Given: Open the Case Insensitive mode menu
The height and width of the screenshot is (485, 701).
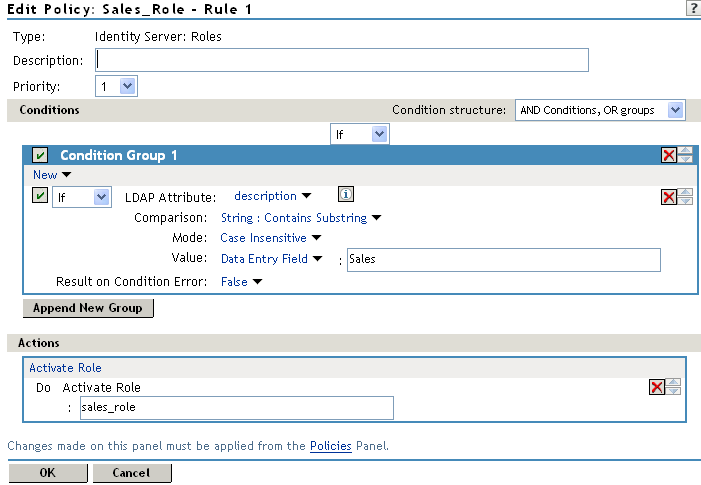Looking at the screenshot, I should pyautogui.click(x=270, y=238).
